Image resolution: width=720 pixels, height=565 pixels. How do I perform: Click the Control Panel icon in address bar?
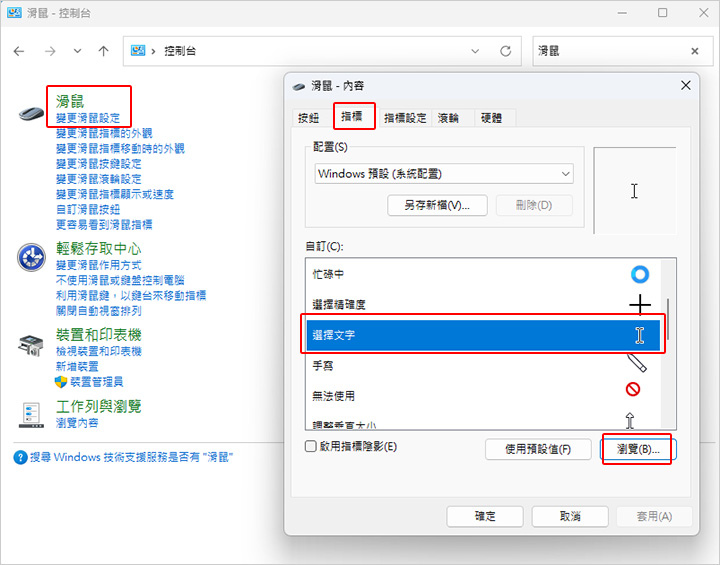(138, 51)
